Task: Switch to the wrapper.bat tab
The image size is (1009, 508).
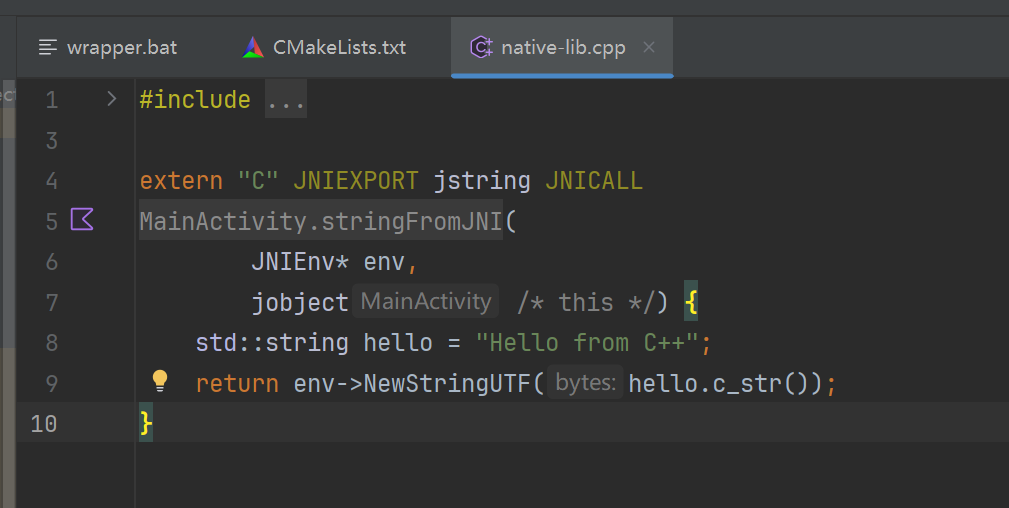Action: pos(108,48)
